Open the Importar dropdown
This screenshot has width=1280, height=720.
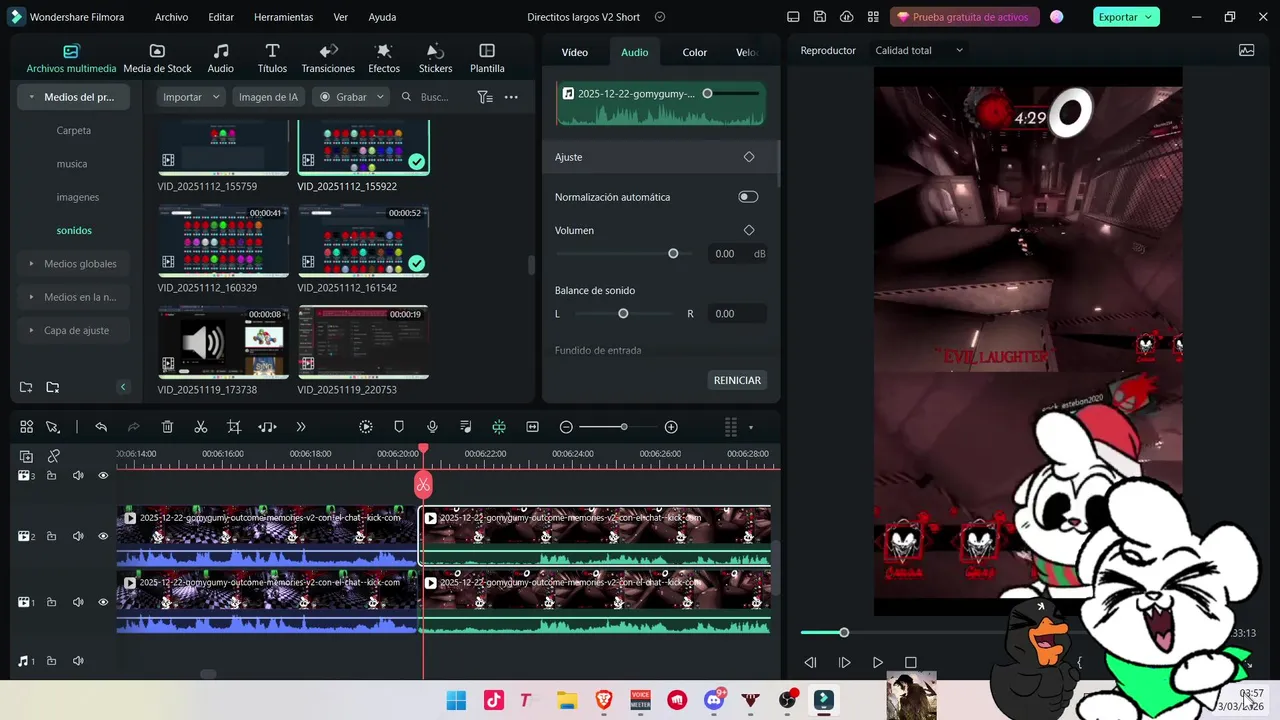192,97
